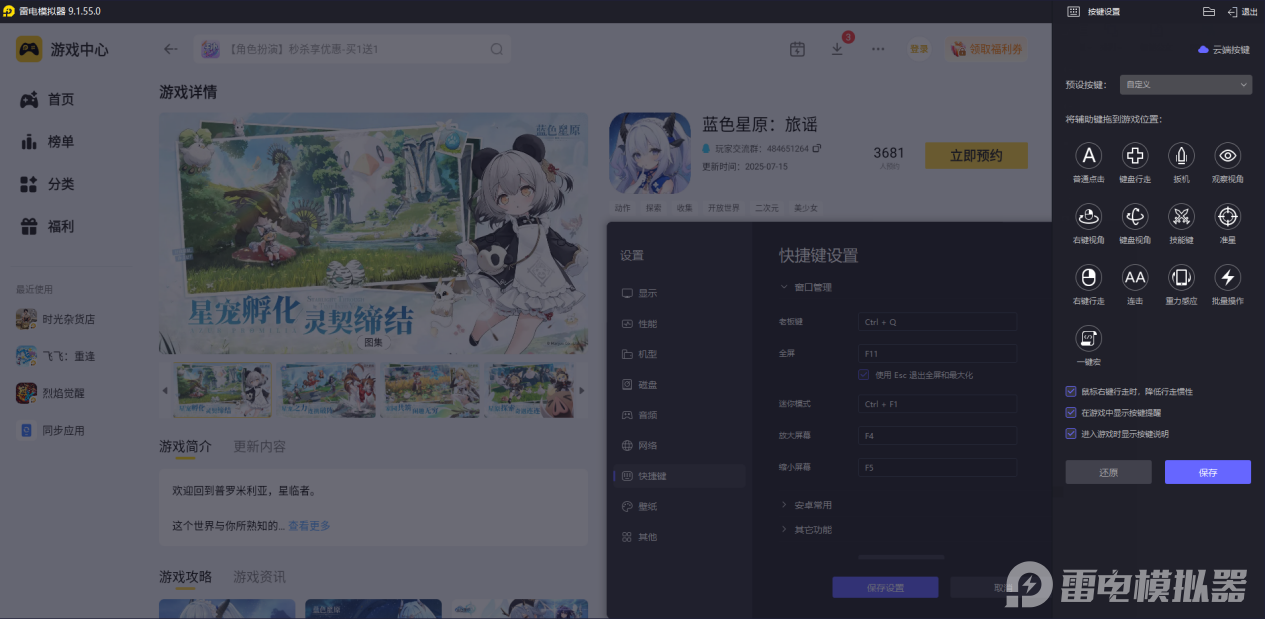Enable 使用 Esc 退出全屏和最大化 checkbox
The width and height of the screenshot is (1265, 619).
[x=862, y=374]
